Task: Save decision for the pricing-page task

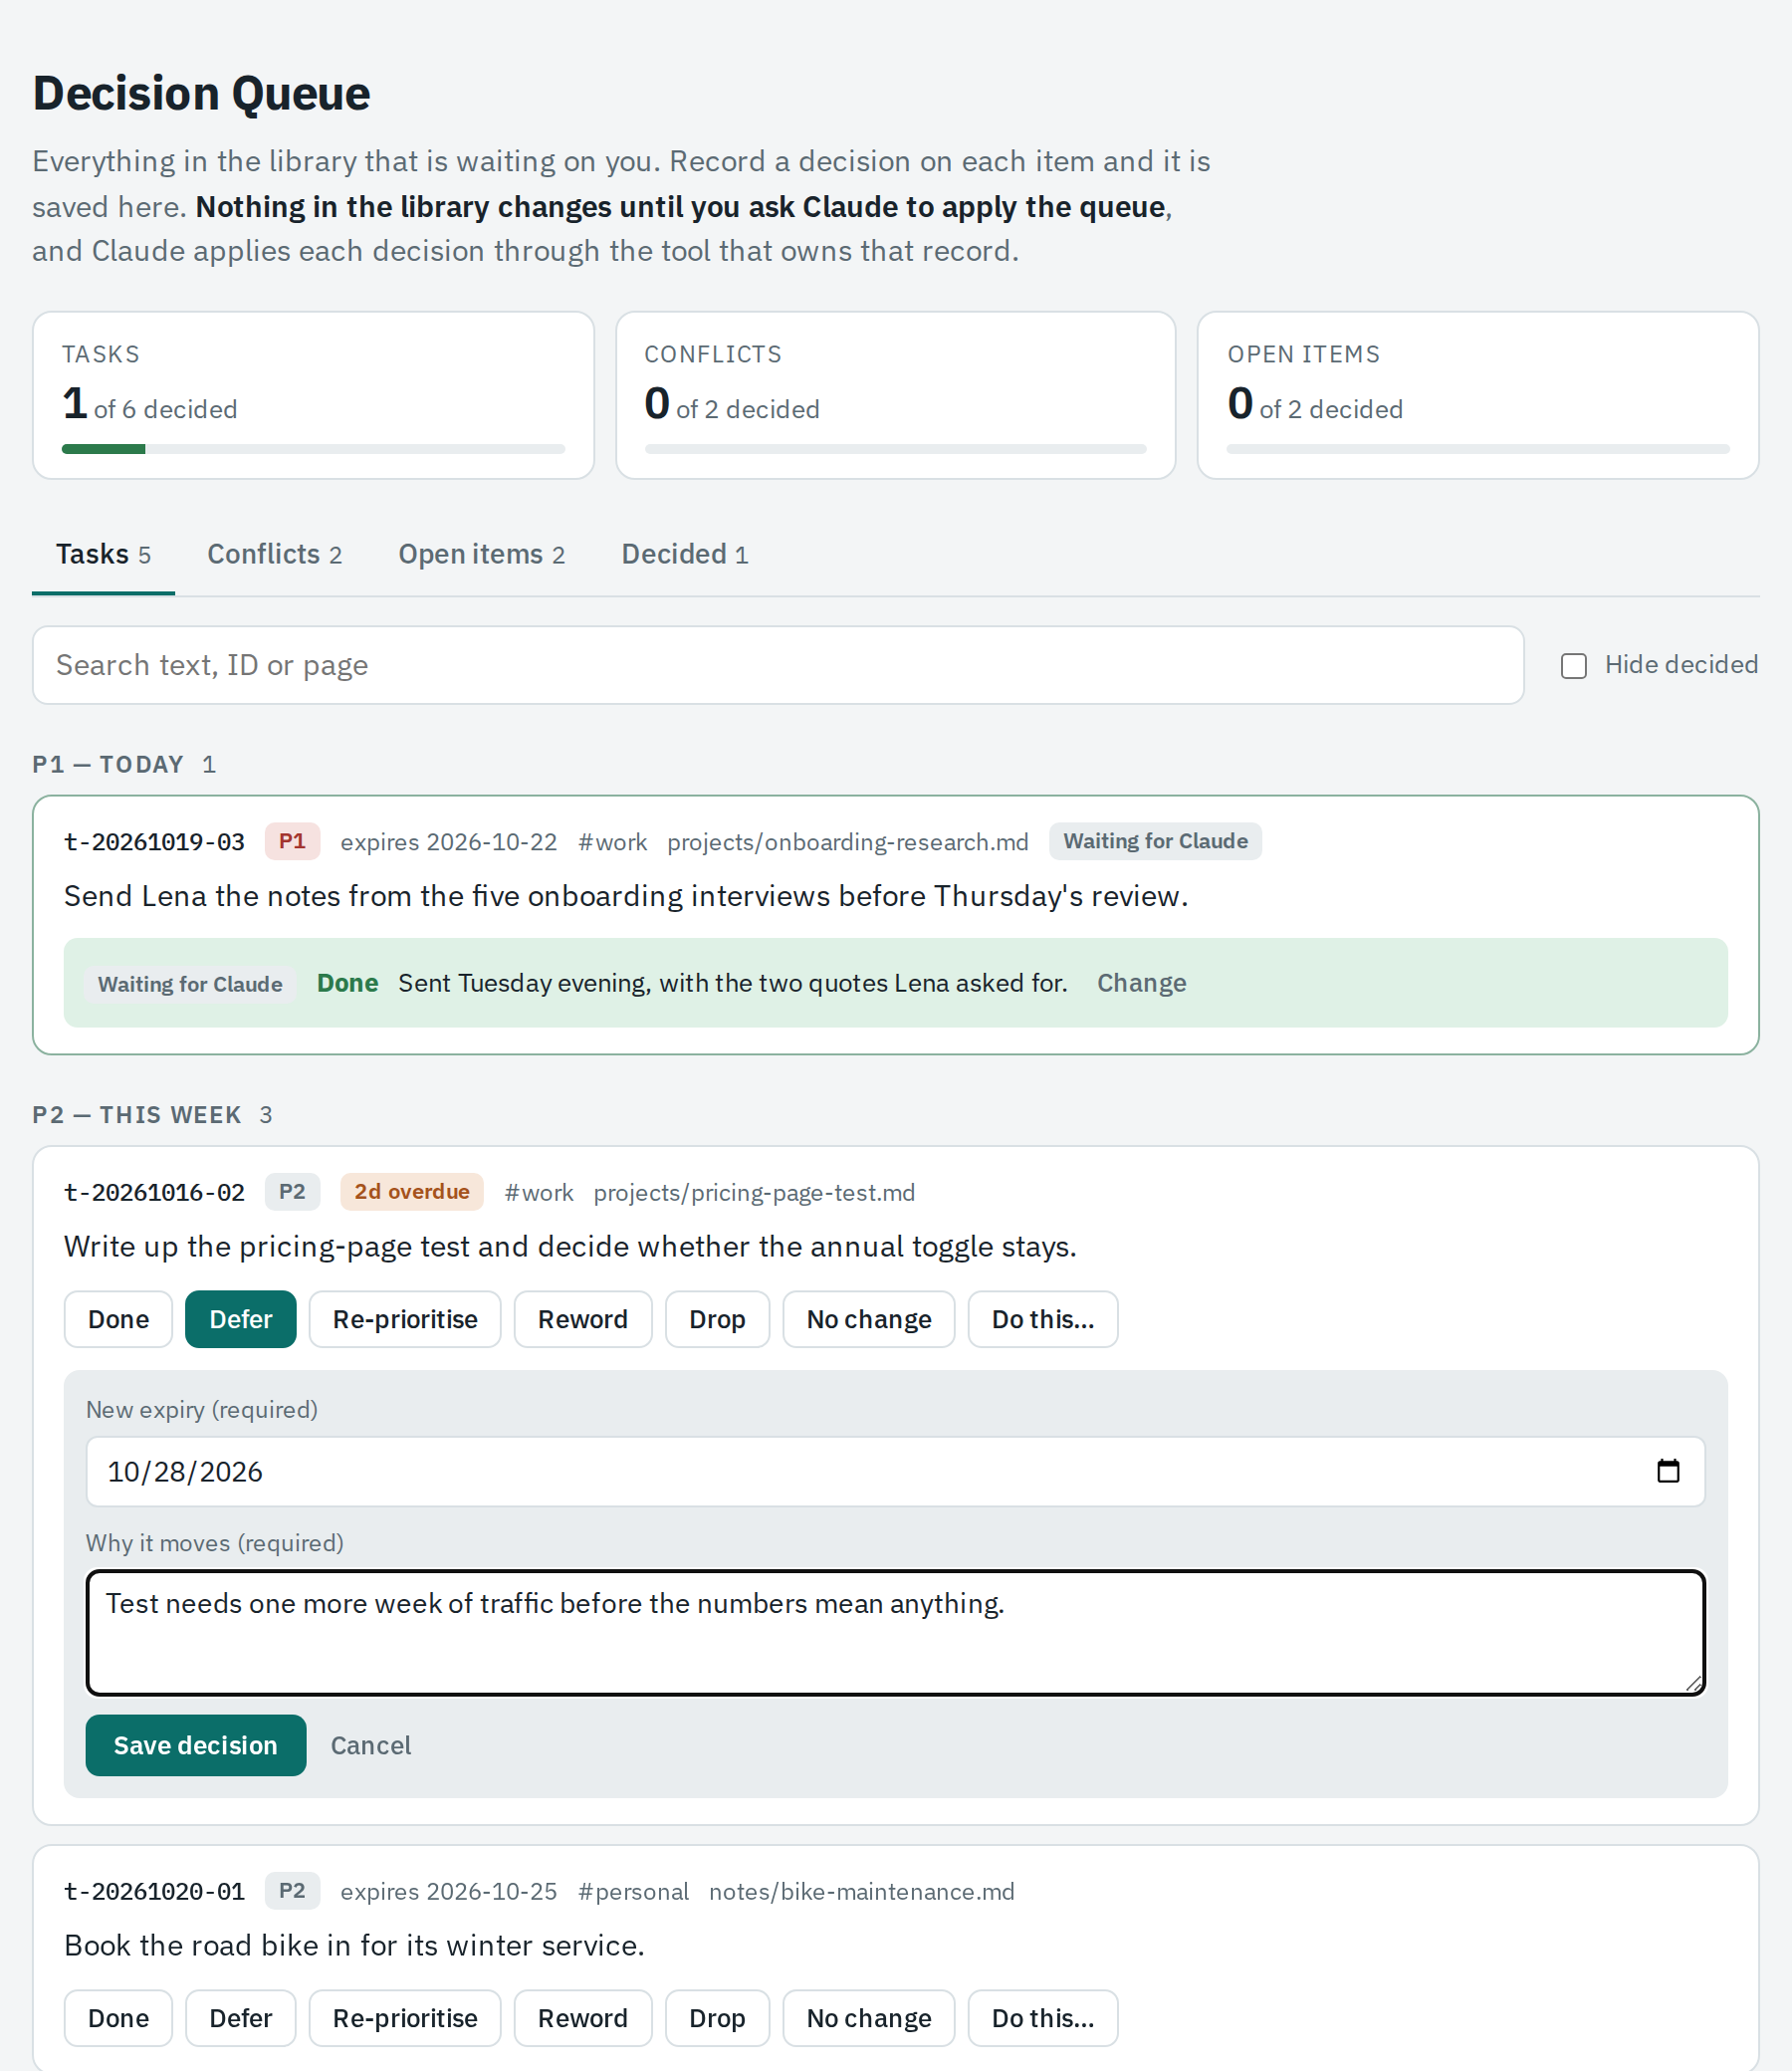Action: pos(196,1745)
